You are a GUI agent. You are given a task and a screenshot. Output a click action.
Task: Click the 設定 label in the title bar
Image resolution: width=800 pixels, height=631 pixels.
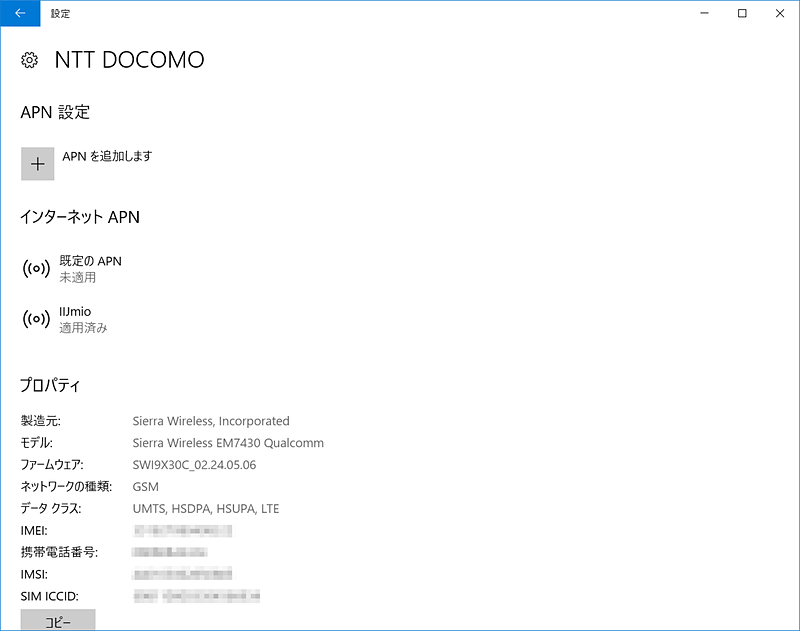[x=60, y=13]
